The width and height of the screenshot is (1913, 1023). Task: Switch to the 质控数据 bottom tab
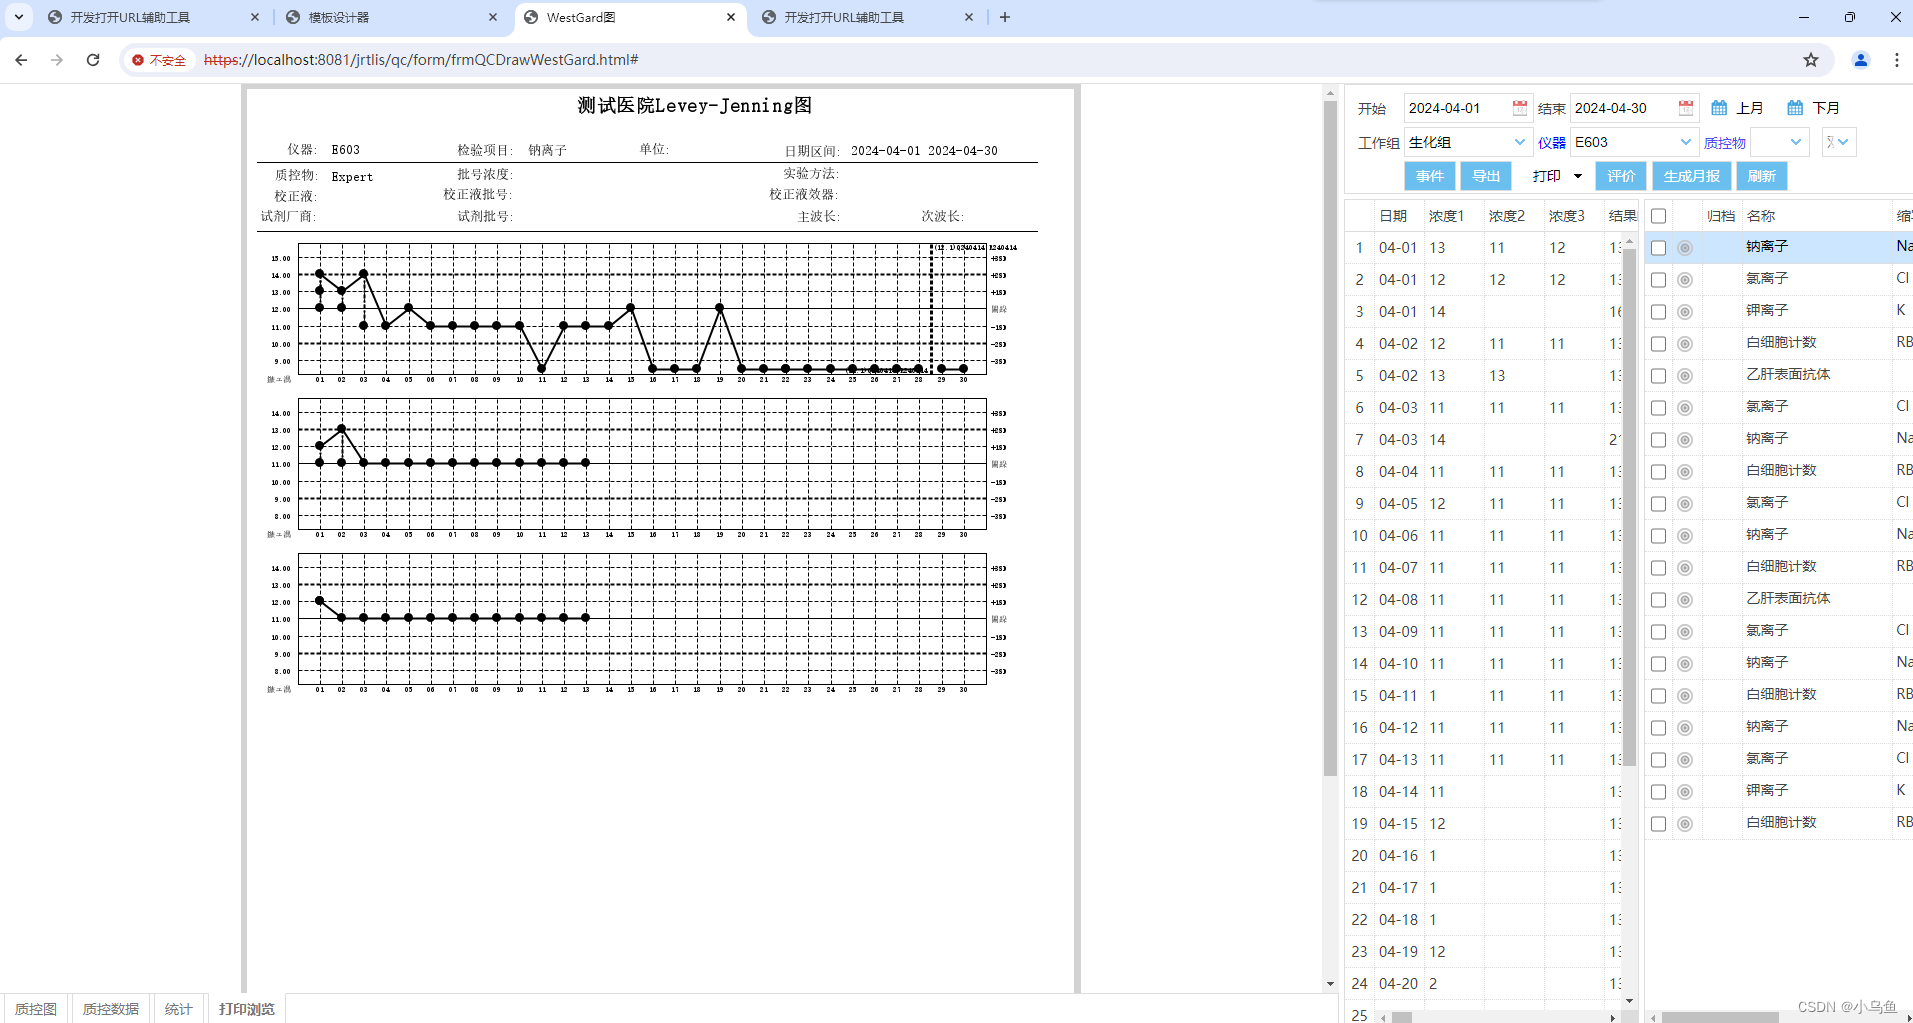[x=111, y=1009]
